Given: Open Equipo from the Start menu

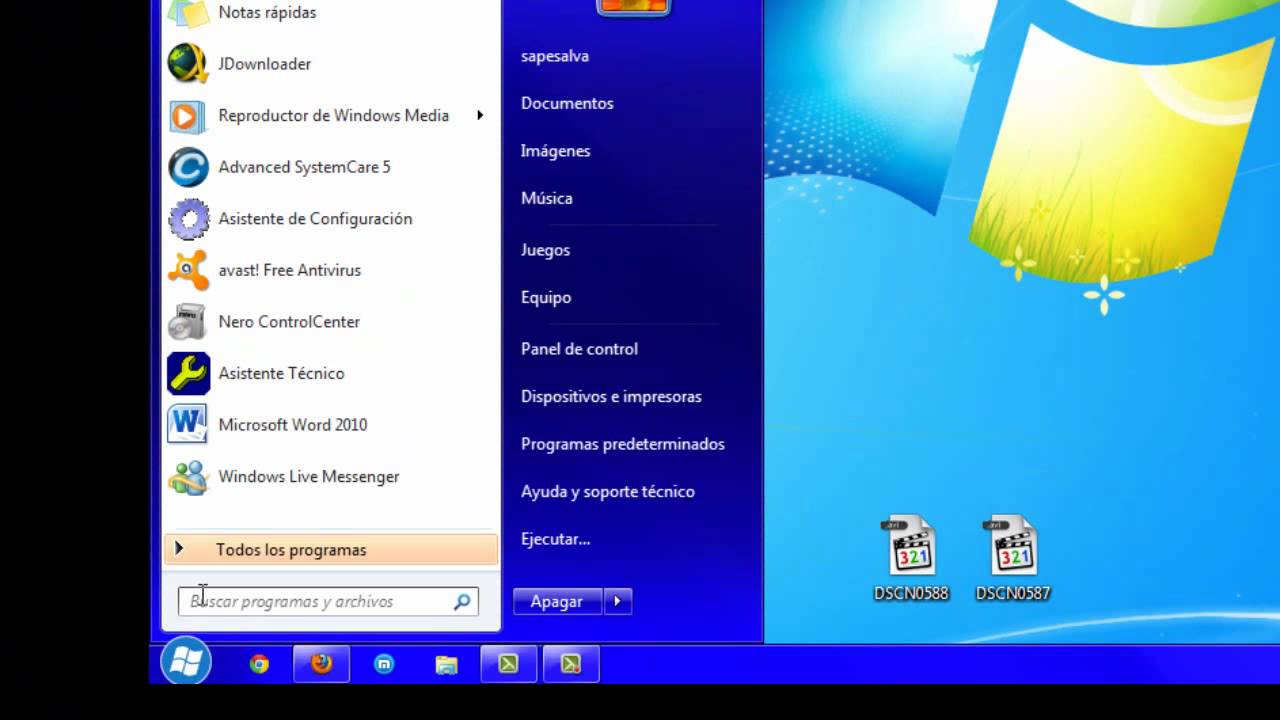Looking at the screenshot, I should pos(546,297).
